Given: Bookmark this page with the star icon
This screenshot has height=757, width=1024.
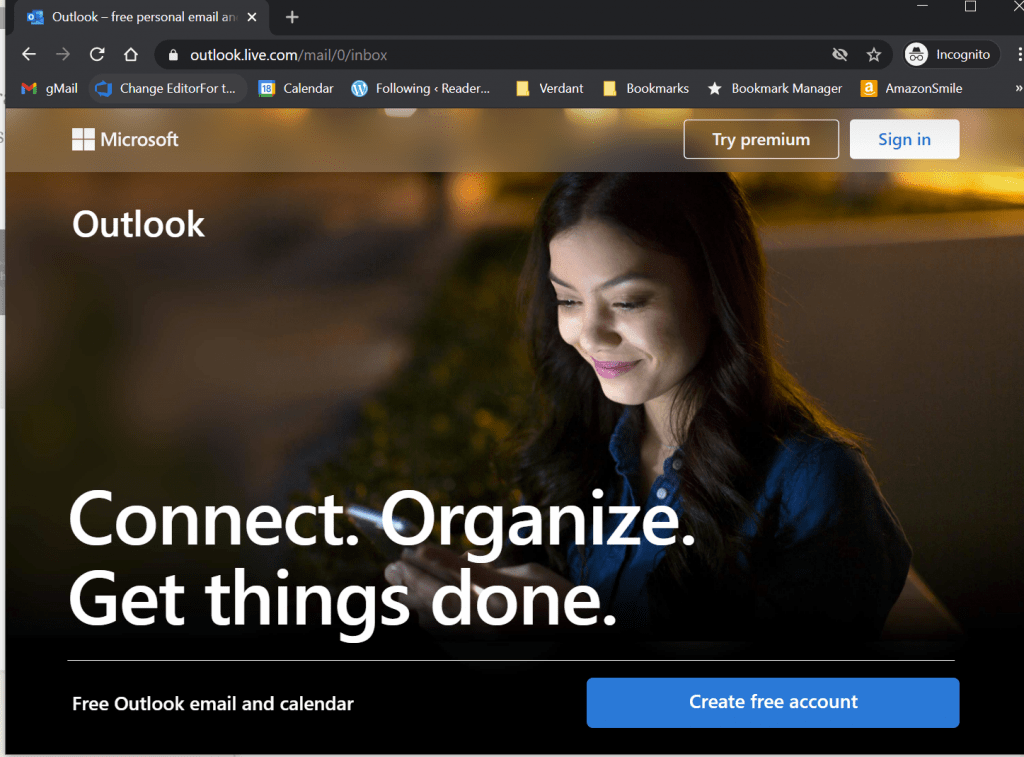Looking at the screenshot, I should [873, 55].
